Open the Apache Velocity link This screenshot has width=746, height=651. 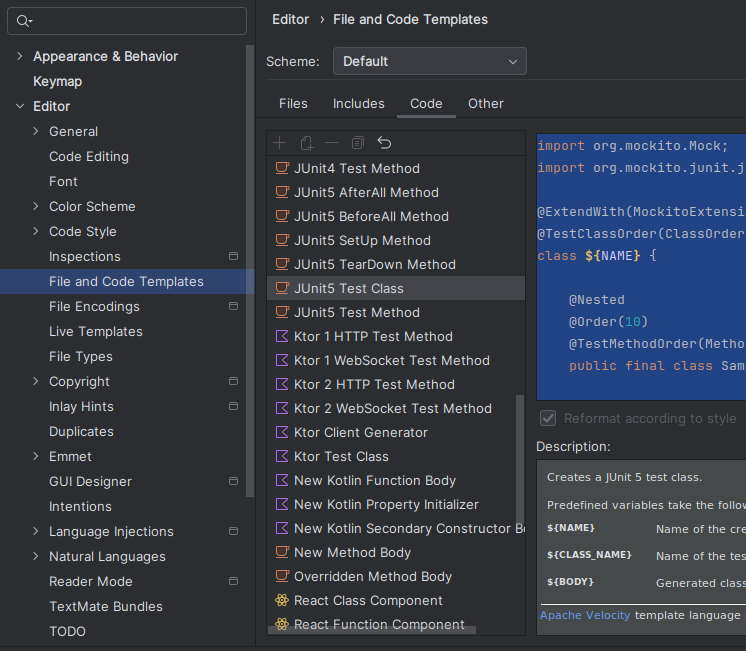coord(585,615)
